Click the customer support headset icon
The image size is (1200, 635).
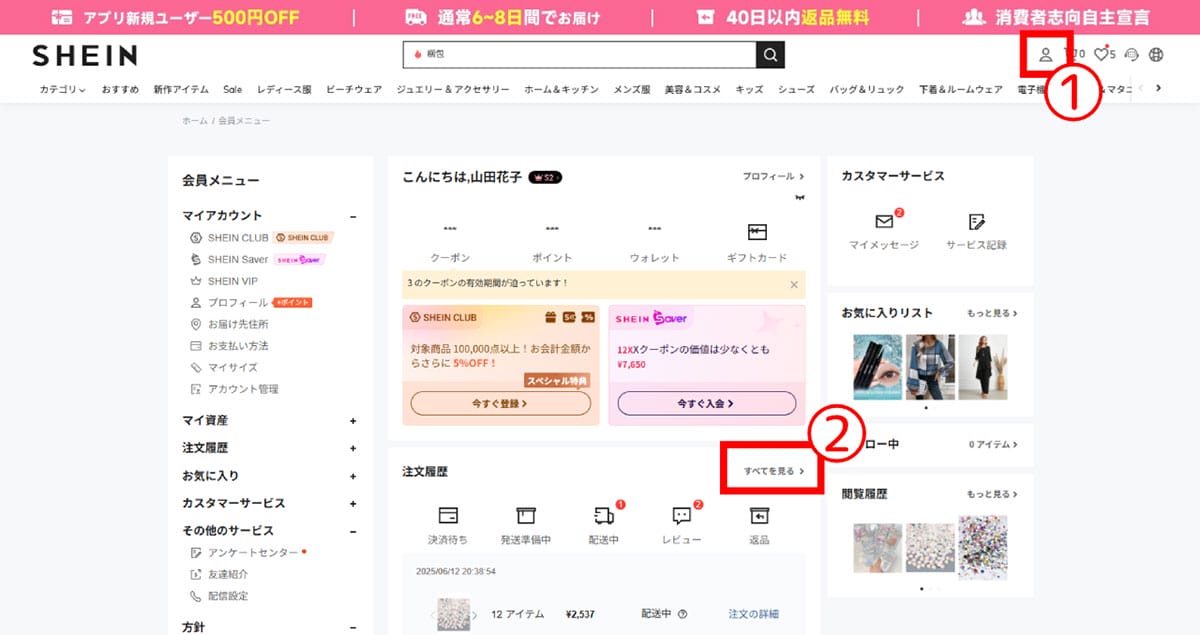click(1131, 55)
